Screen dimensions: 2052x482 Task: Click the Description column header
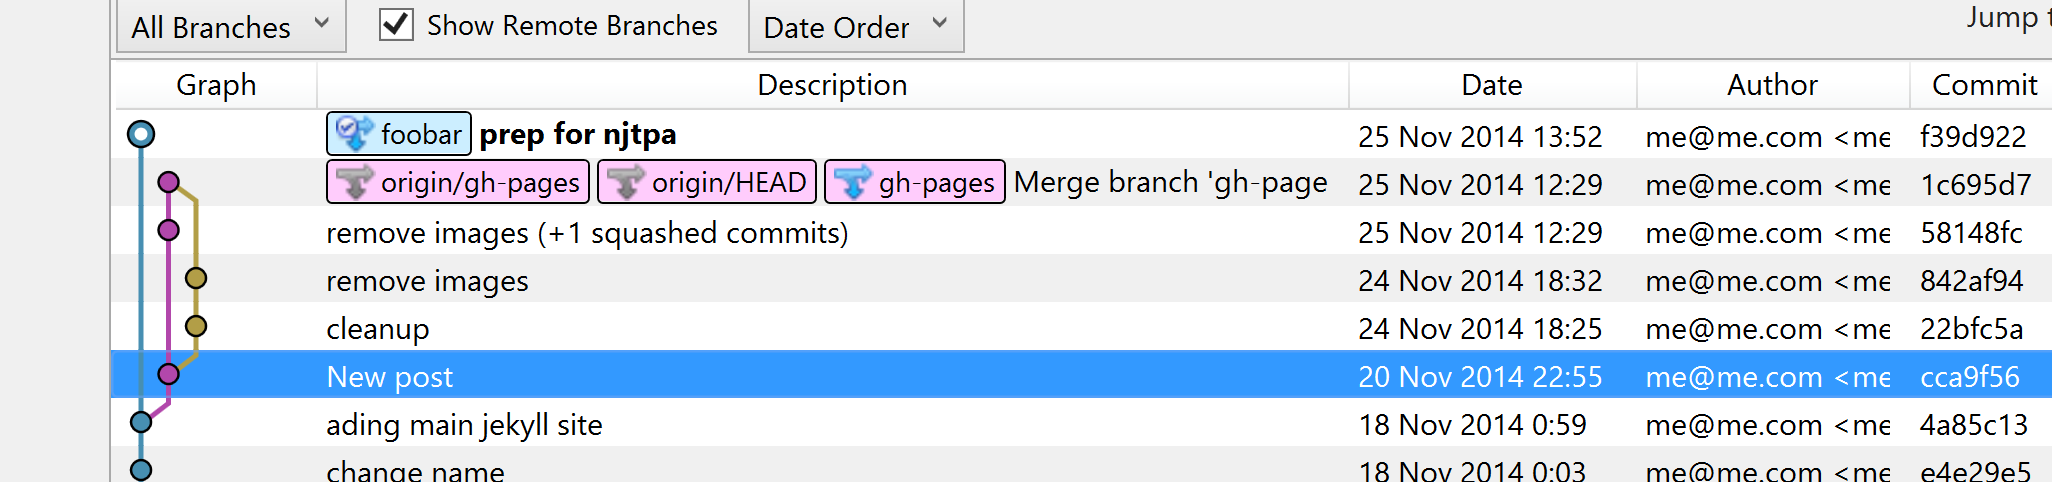832,85
